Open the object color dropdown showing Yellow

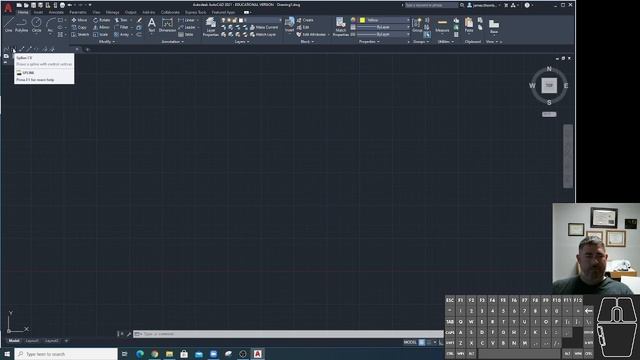click(x=384, y=20)
